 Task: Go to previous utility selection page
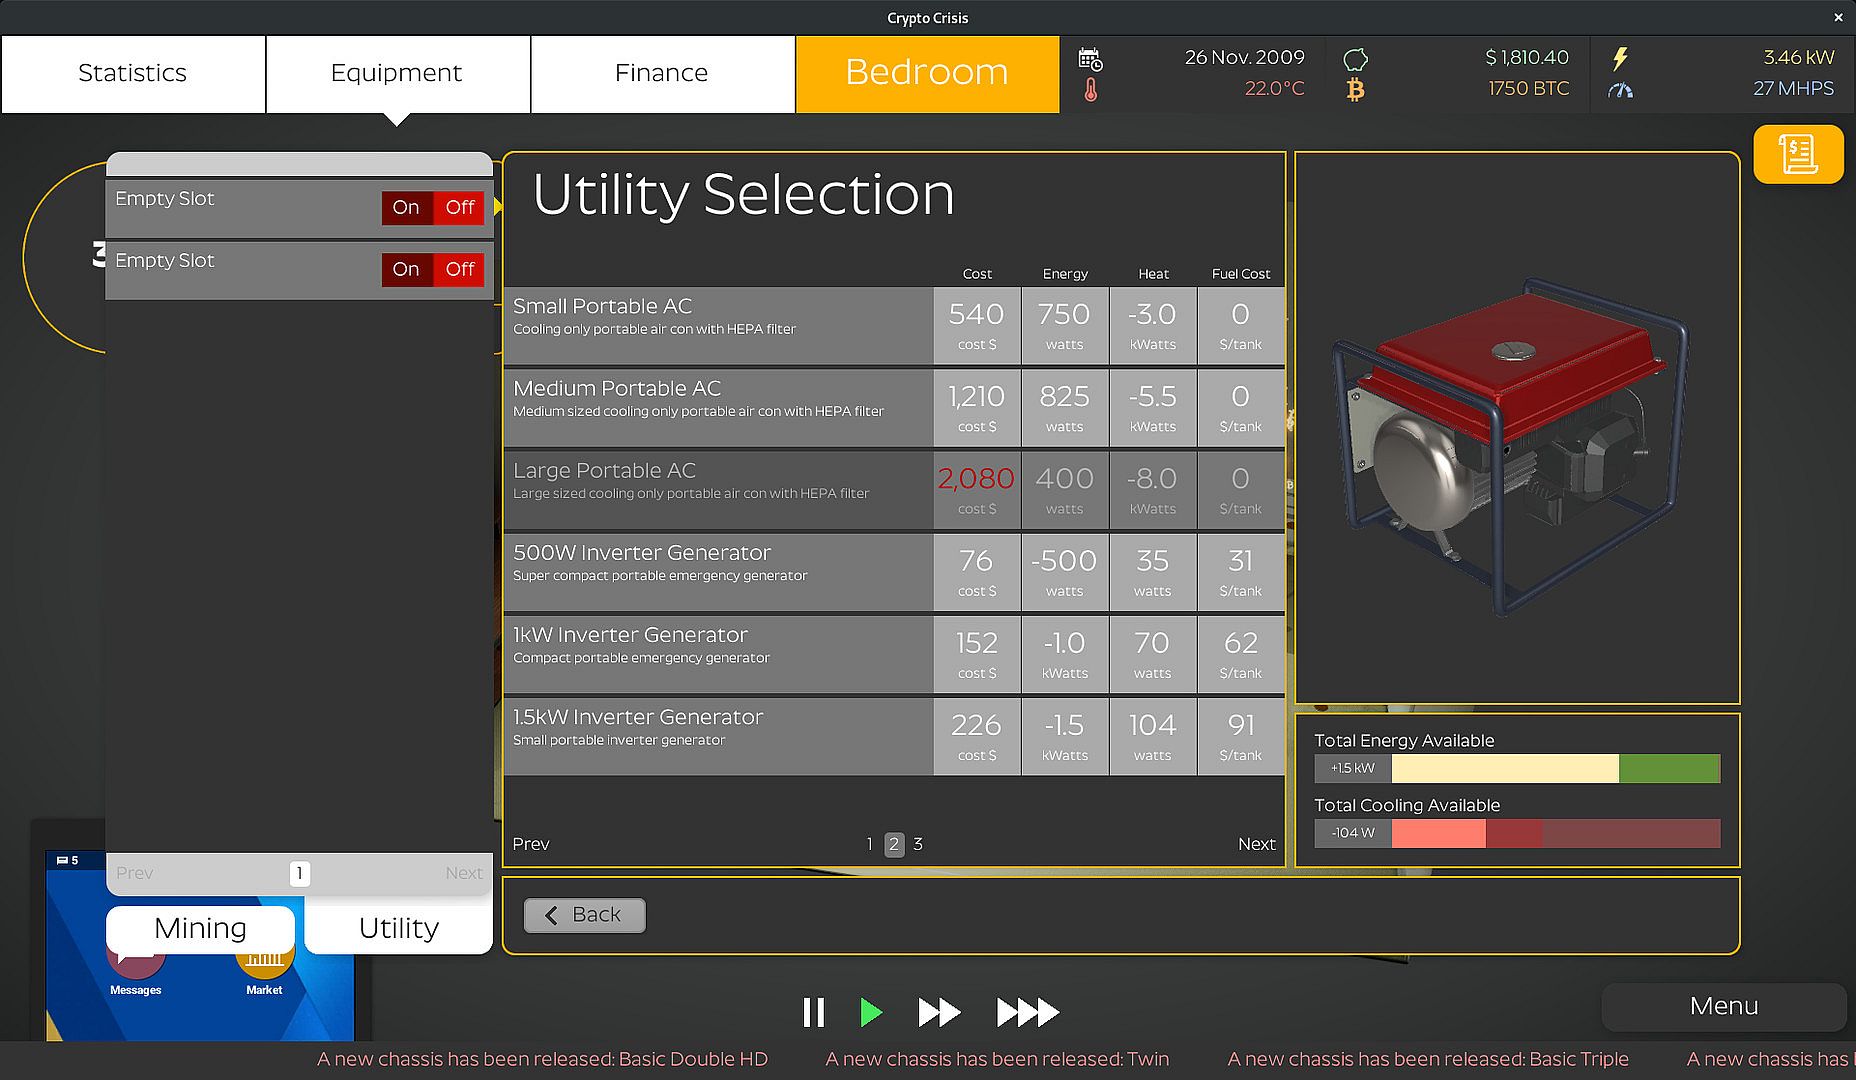click(531, 844)
